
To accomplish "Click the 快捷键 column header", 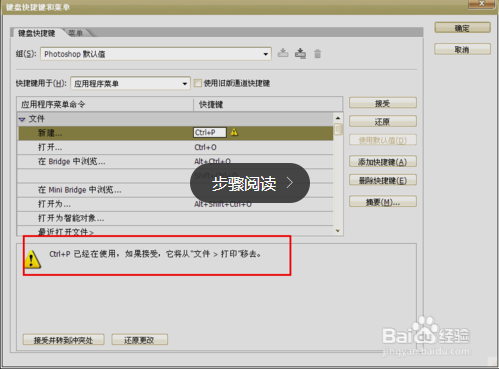I will [x=268, y=104].
